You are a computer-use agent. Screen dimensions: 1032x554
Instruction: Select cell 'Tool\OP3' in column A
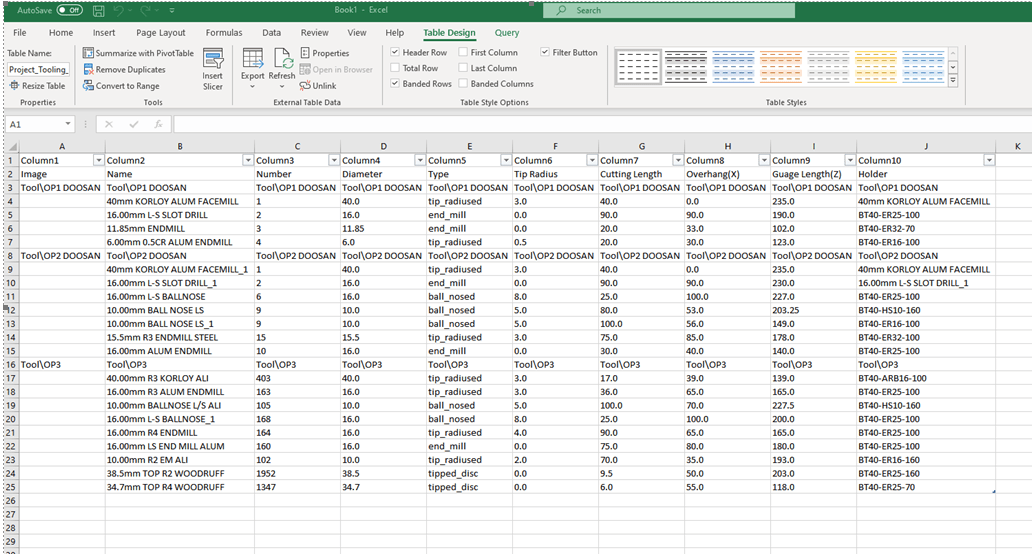62,365
